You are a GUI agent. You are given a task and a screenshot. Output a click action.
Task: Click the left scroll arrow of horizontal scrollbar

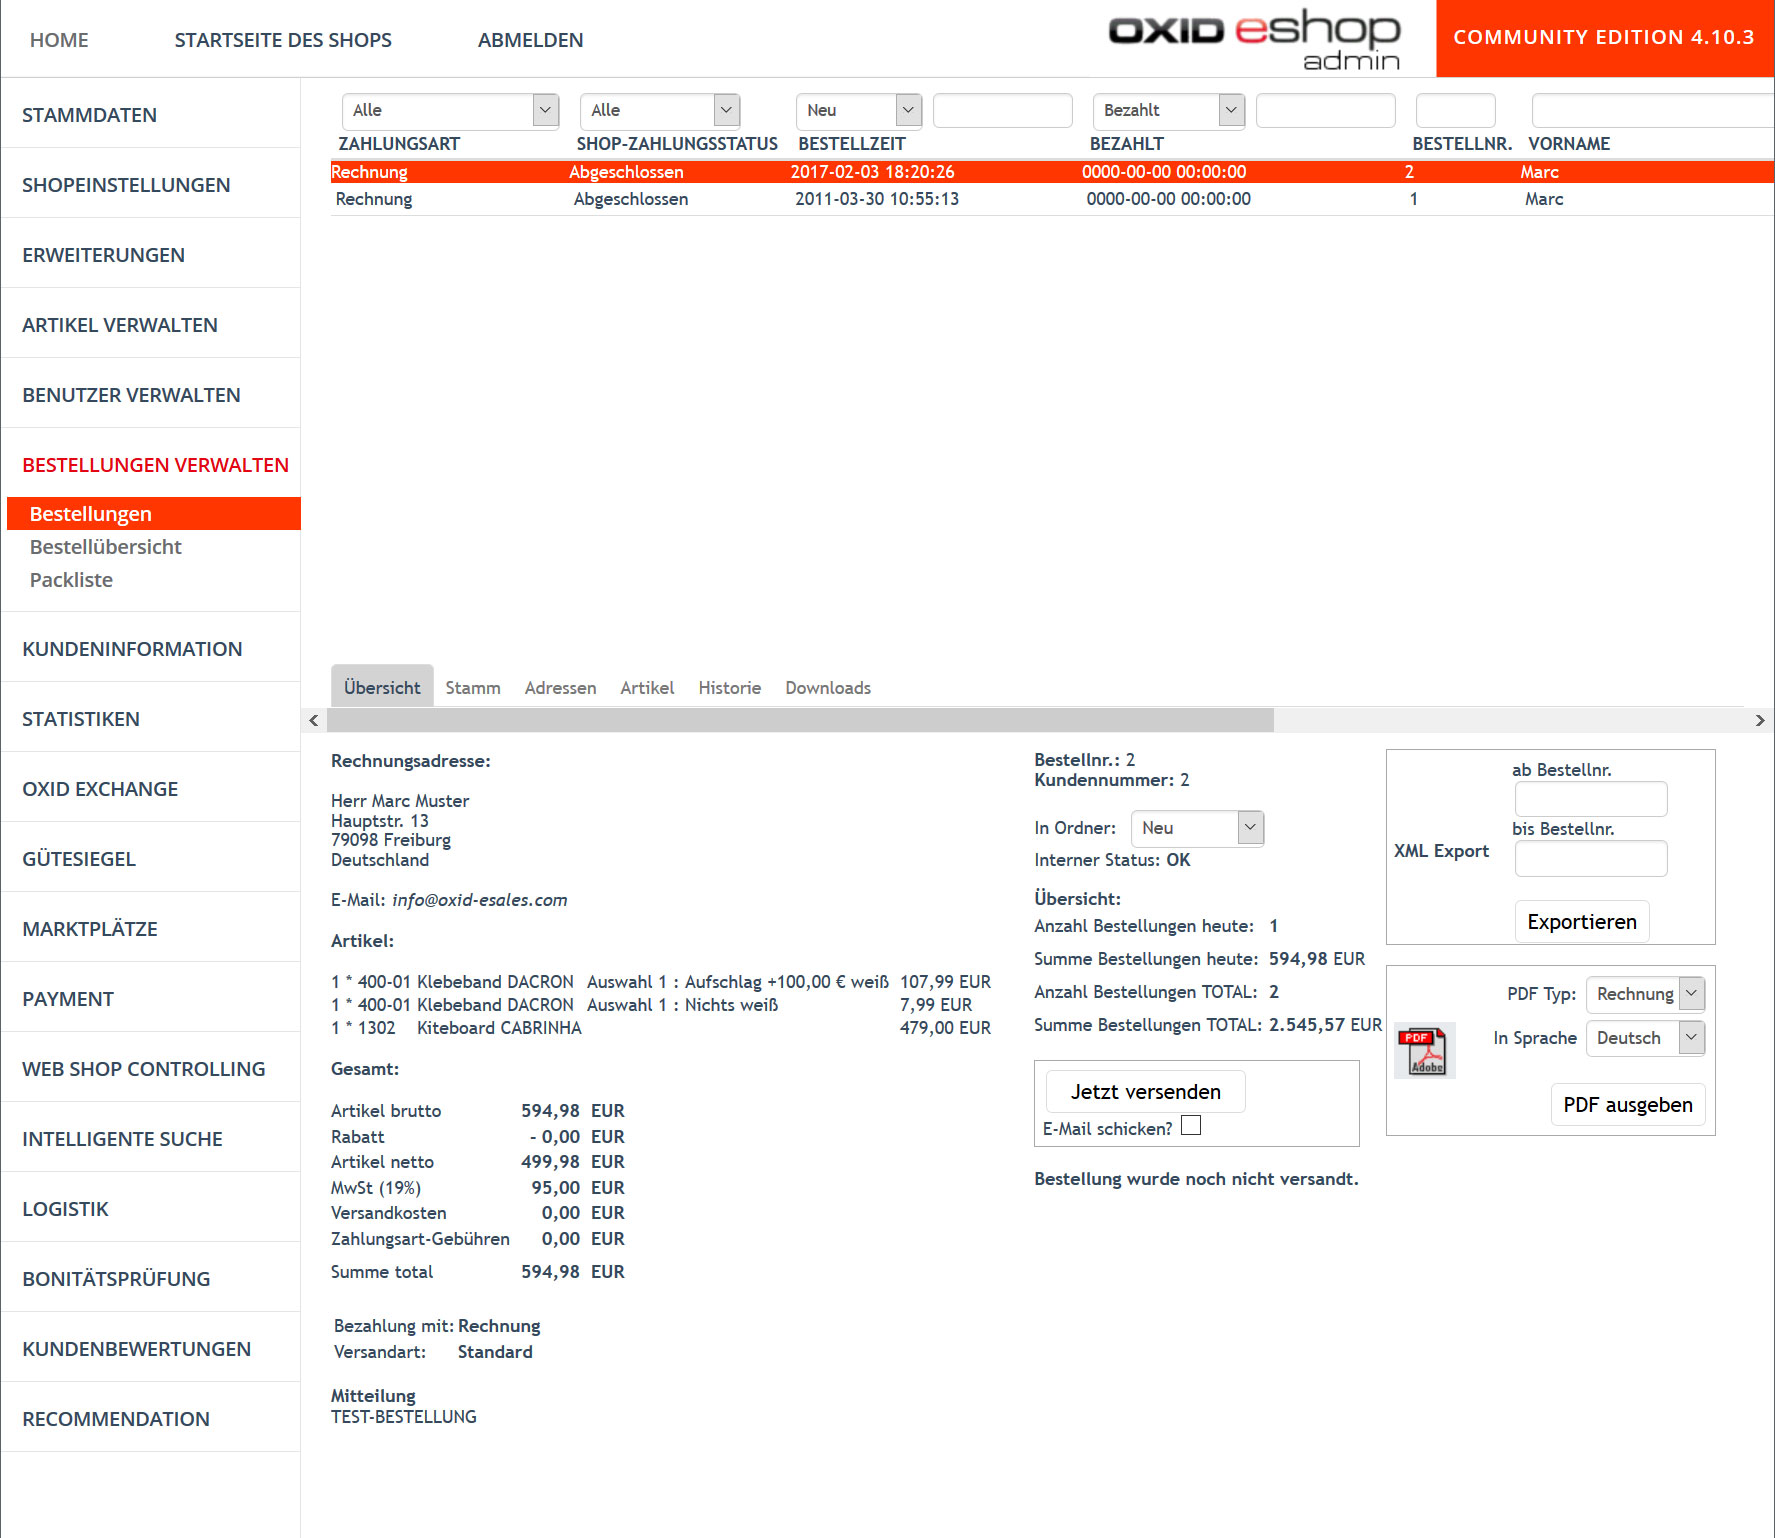pyautogui.click(x=314, y=720)
